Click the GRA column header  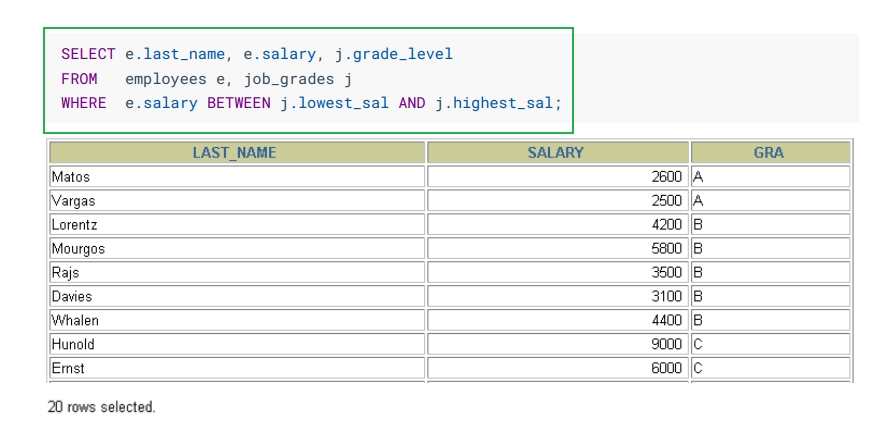(771, 153)
